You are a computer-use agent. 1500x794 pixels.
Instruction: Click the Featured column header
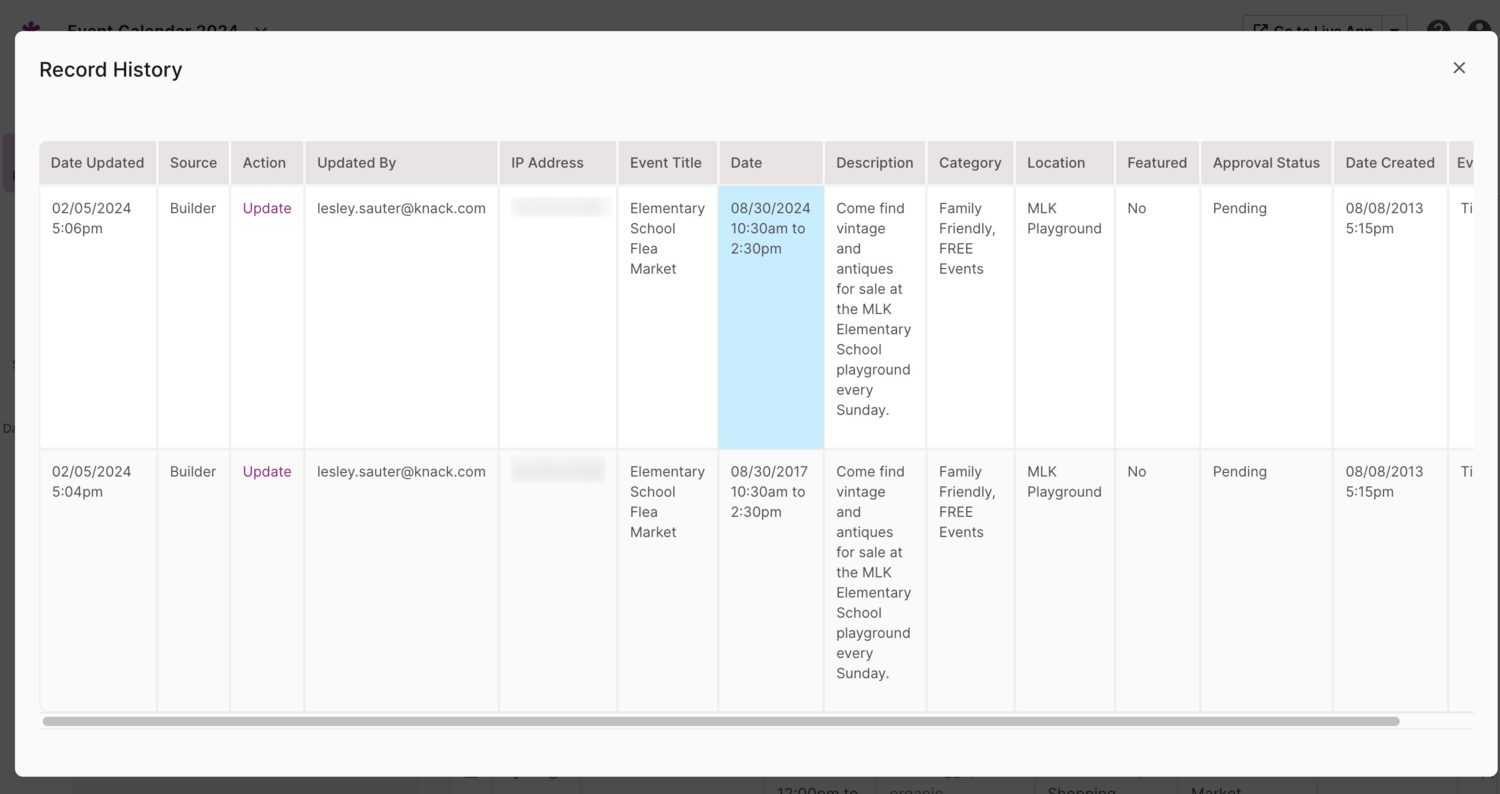coord(1157,163)
